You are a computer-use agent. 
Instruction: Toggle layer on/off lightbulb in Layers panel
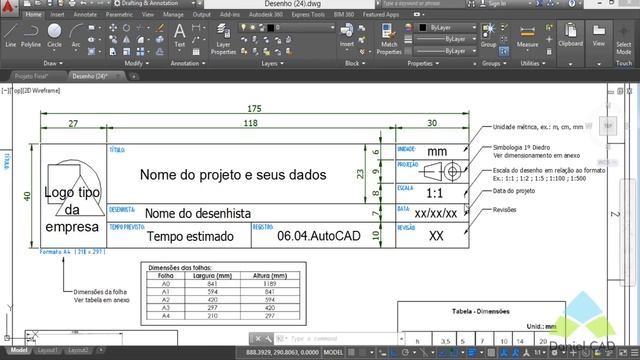(x=244, y=27)
